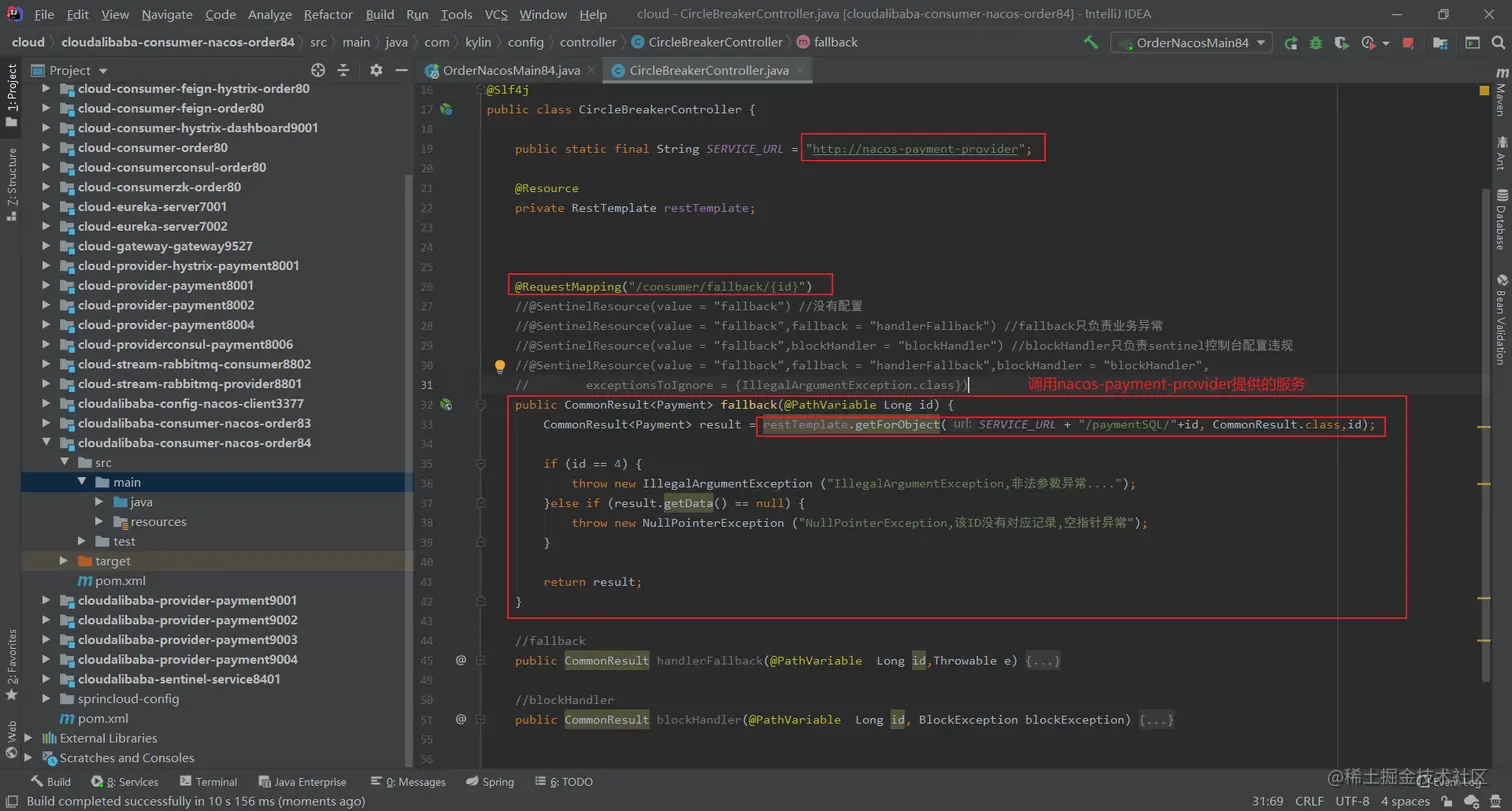Close the CircleBreakerController.java tab
1512x811 pixels.
tap(801, 71)
